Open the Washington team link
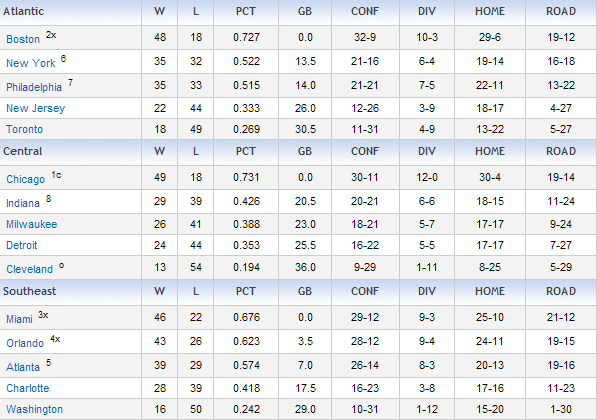Image resolution: width=597 pixels, height=420 pixels. 34,409
